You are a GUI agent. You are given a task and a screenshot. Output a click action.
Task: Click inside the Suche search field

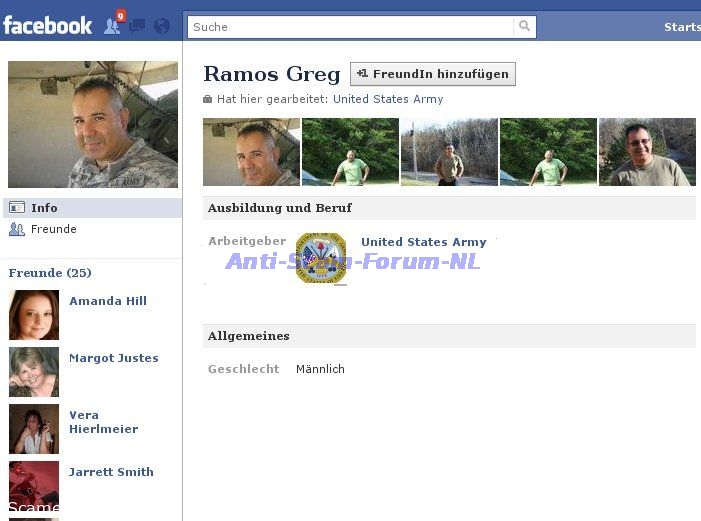point(350,27)
